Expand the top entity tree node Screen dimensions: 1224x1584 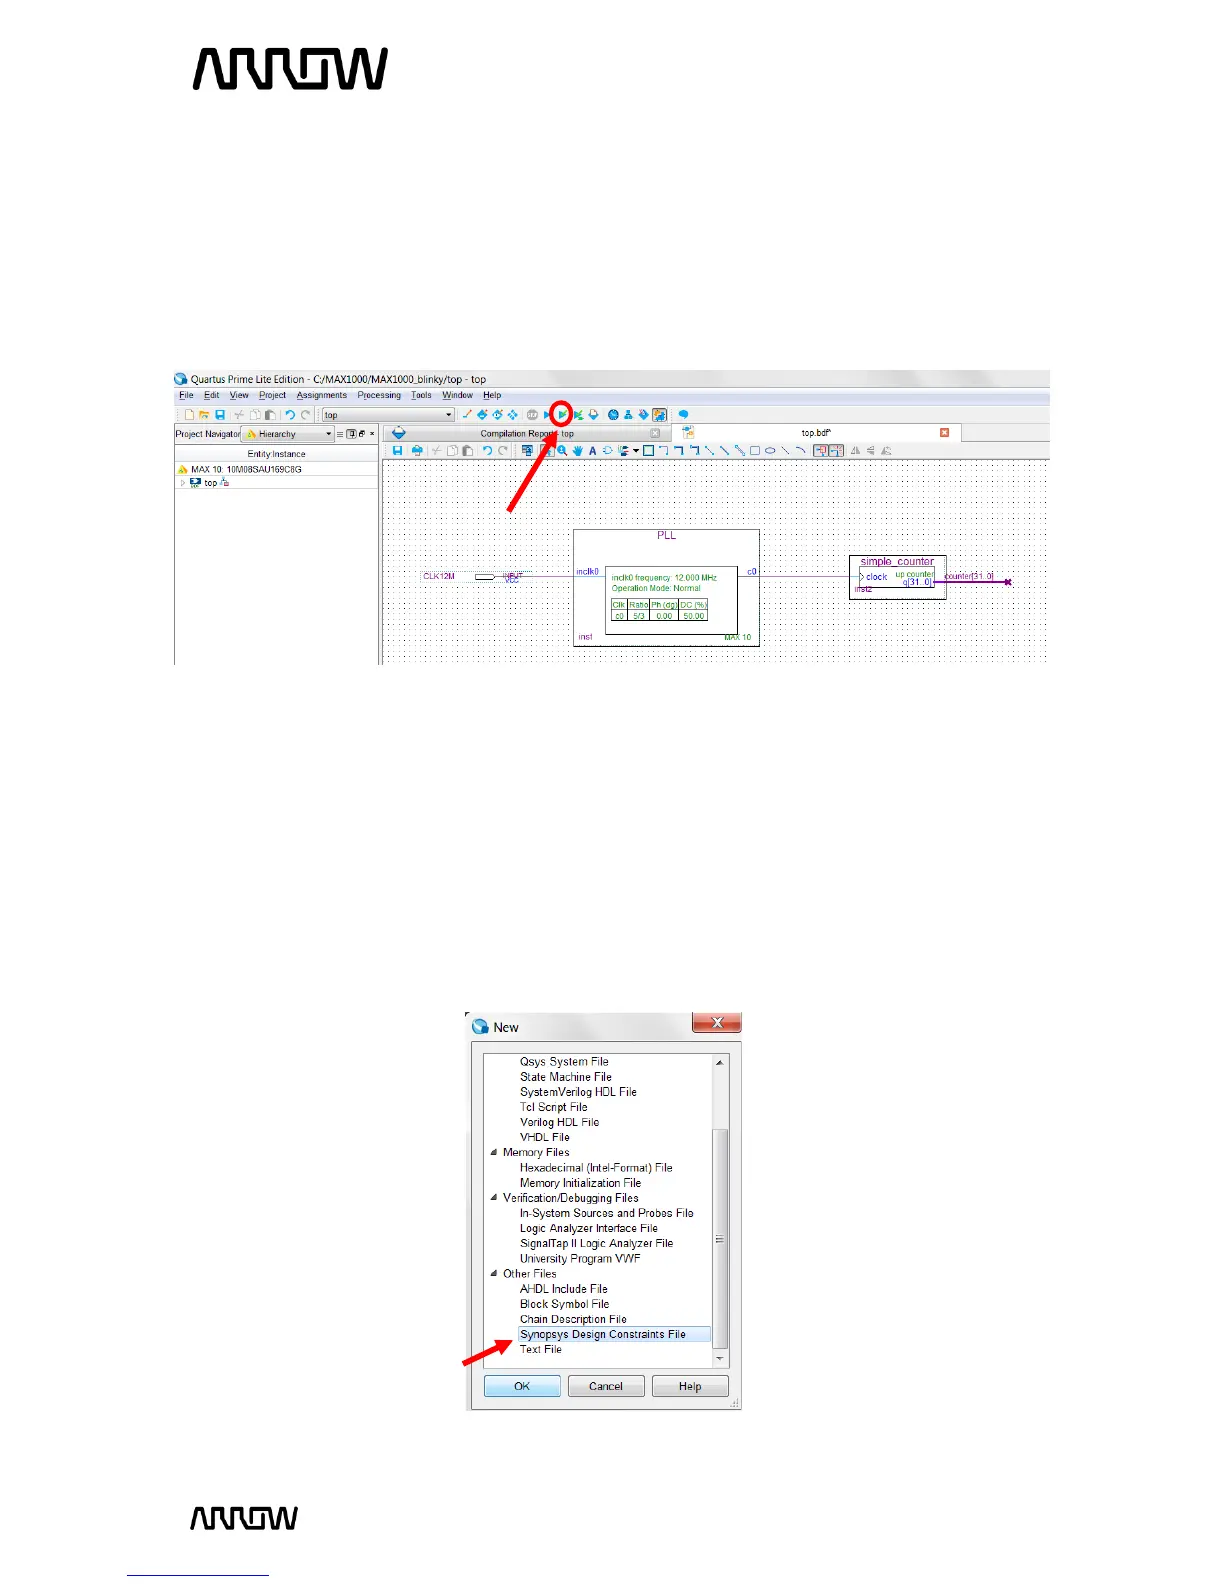point(182,482)
